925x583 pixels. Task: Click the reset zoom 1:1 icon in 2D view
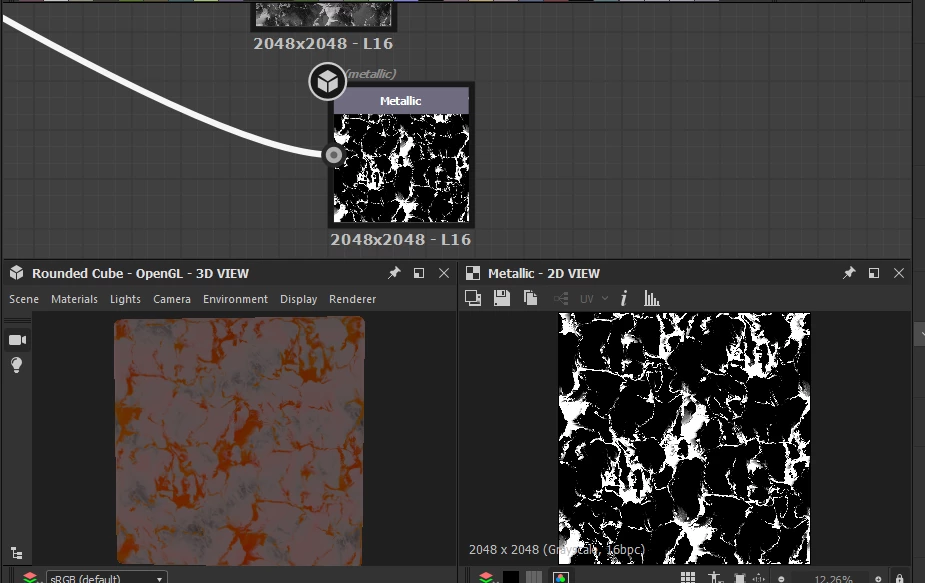click(x=759, y=578)
